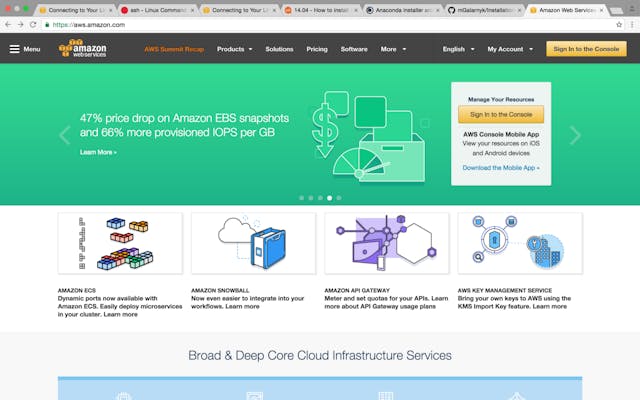Open Solutions in the navigation bar
The image size is (640, 400).
[x=279, y=49]
